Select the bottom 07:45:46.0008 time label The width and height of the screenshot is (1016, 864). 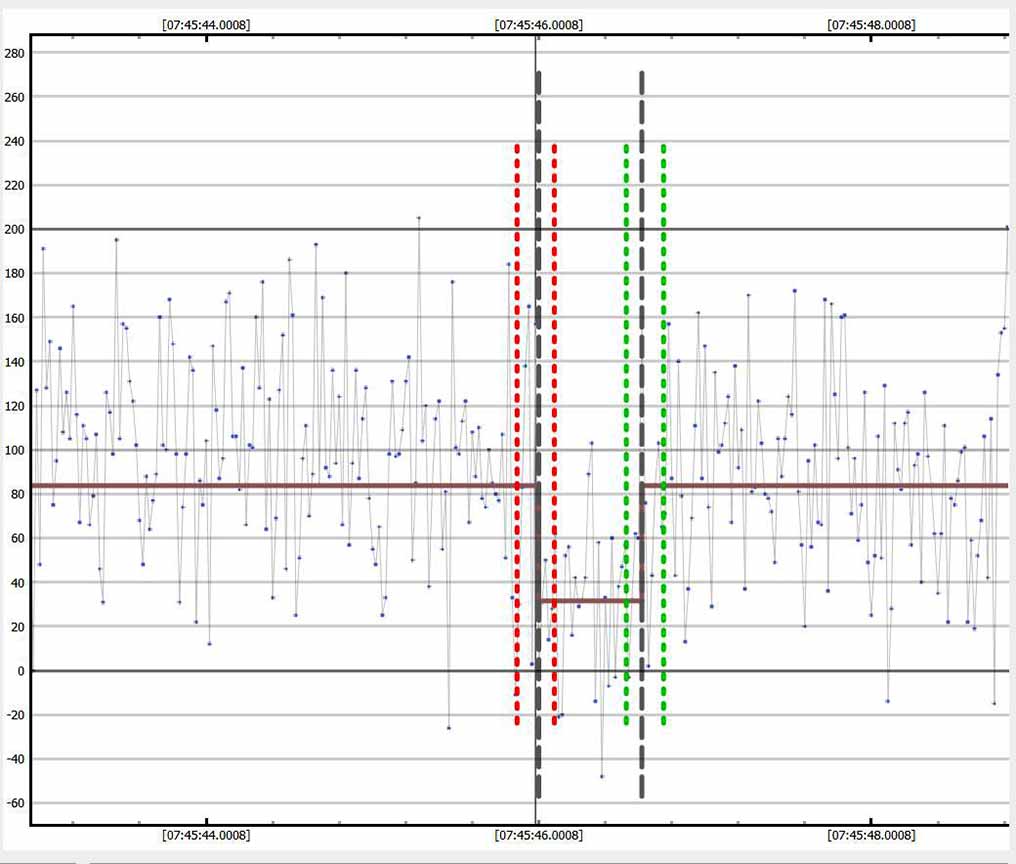(x=539, y=834)
